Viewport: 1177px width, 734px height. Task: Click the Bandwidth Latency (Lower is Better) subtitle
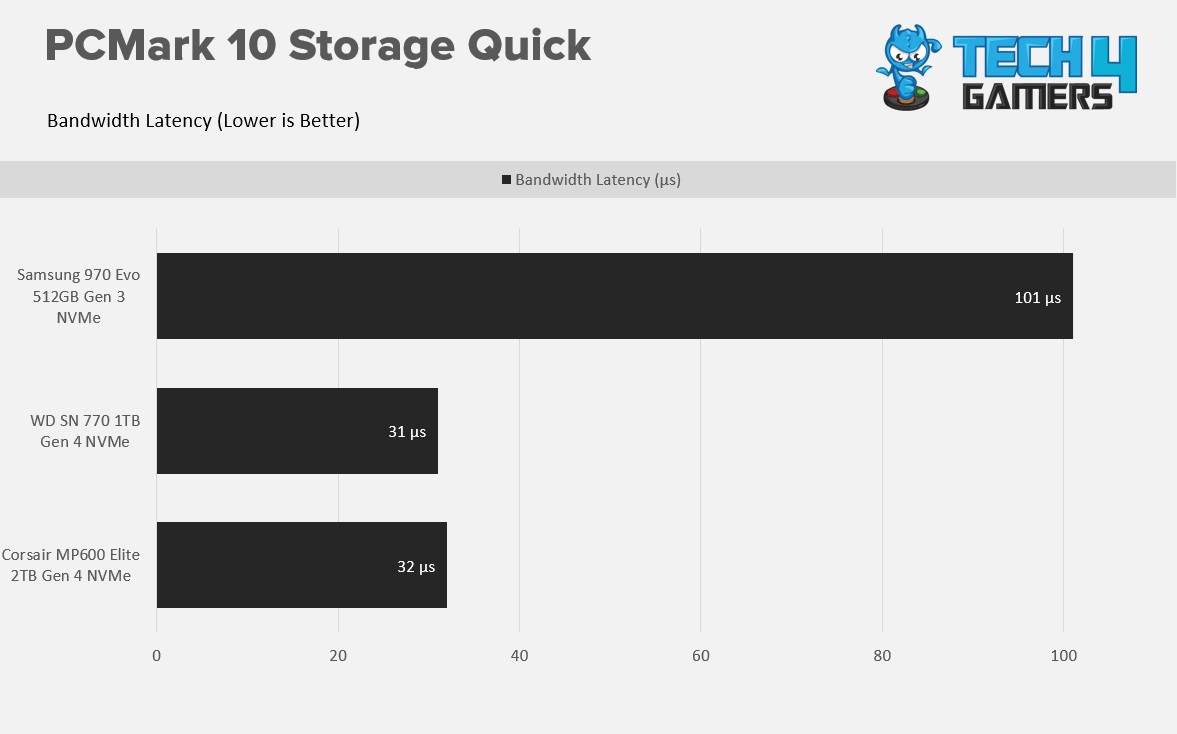tap(203, 120)
